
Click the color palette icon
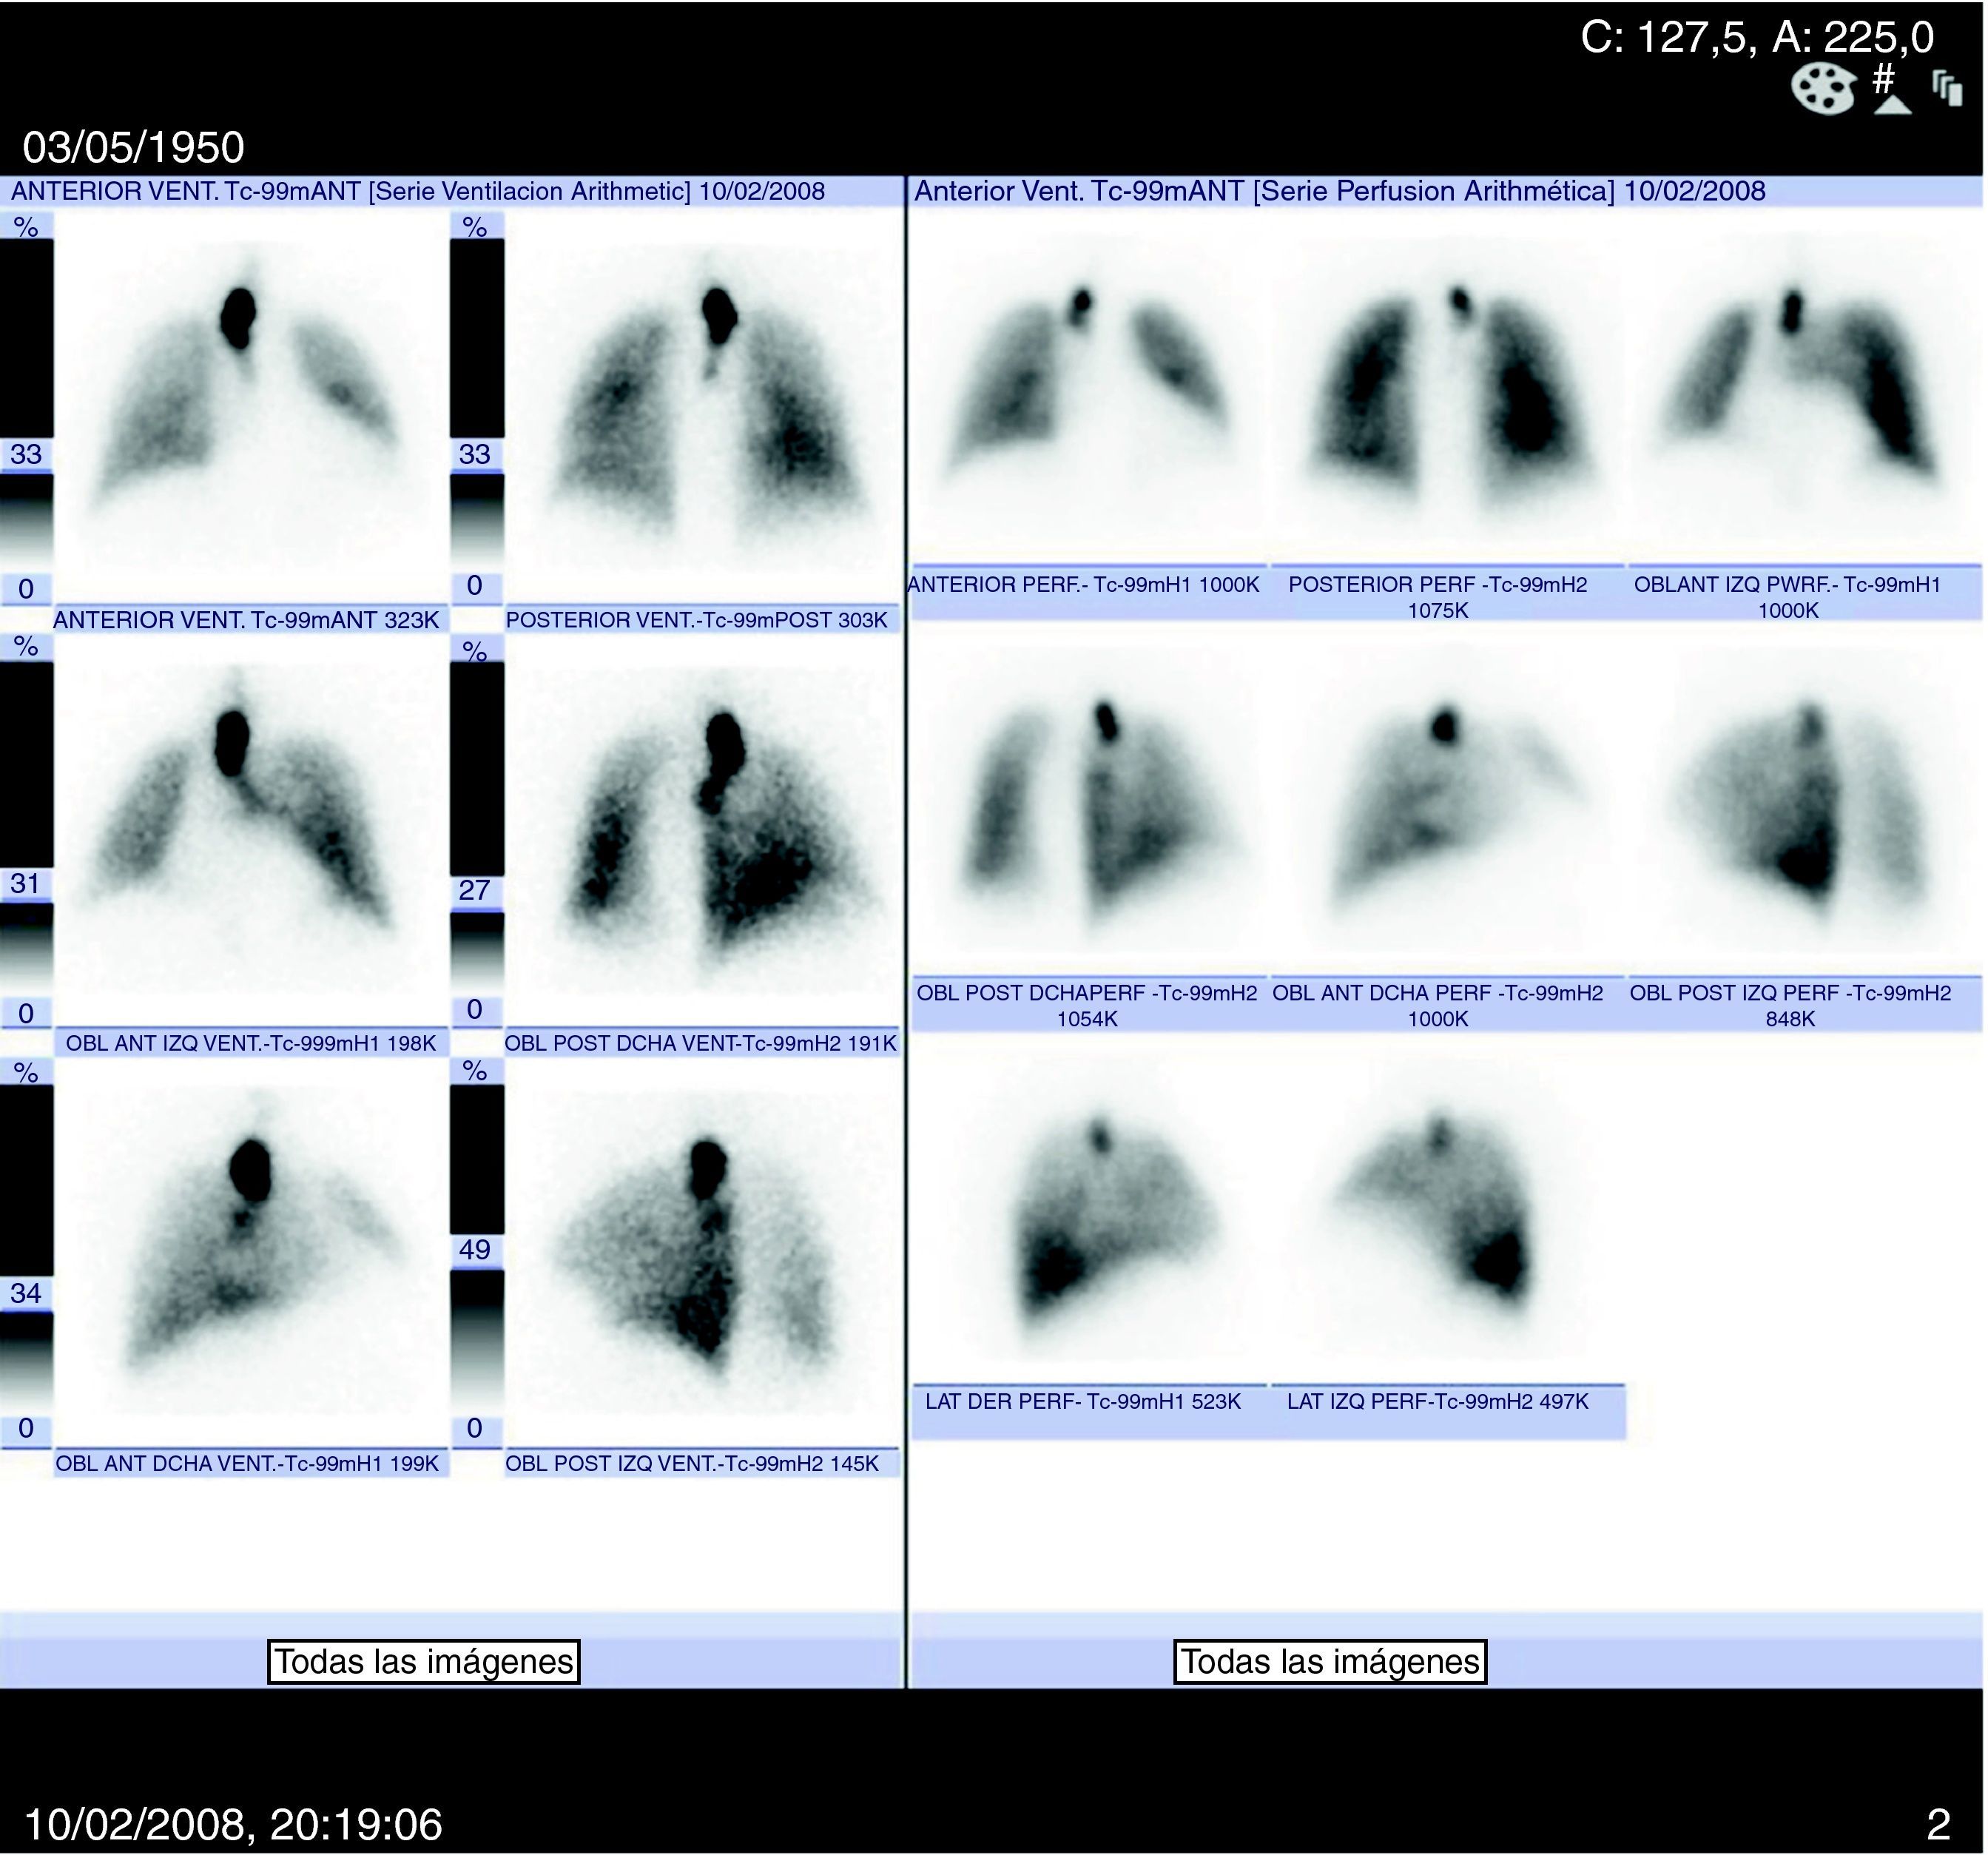(x=1825, y=90)
